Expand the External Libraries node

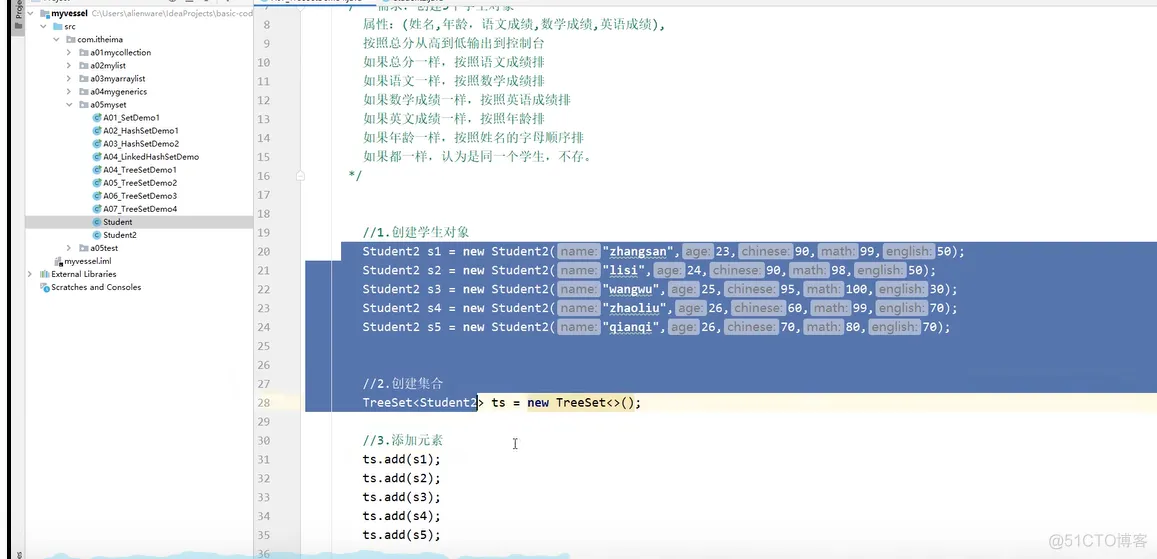30,274
